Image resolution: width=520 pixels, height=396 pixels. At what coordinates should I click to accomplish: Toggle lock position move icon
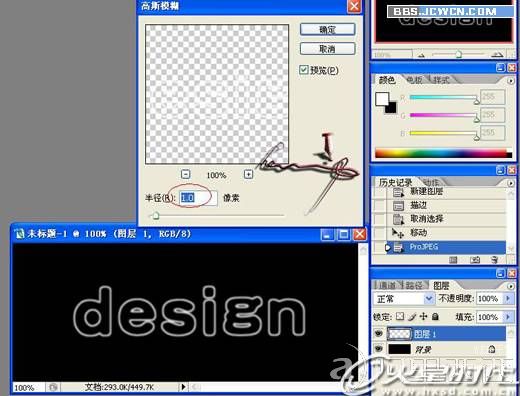click(424, 316)
